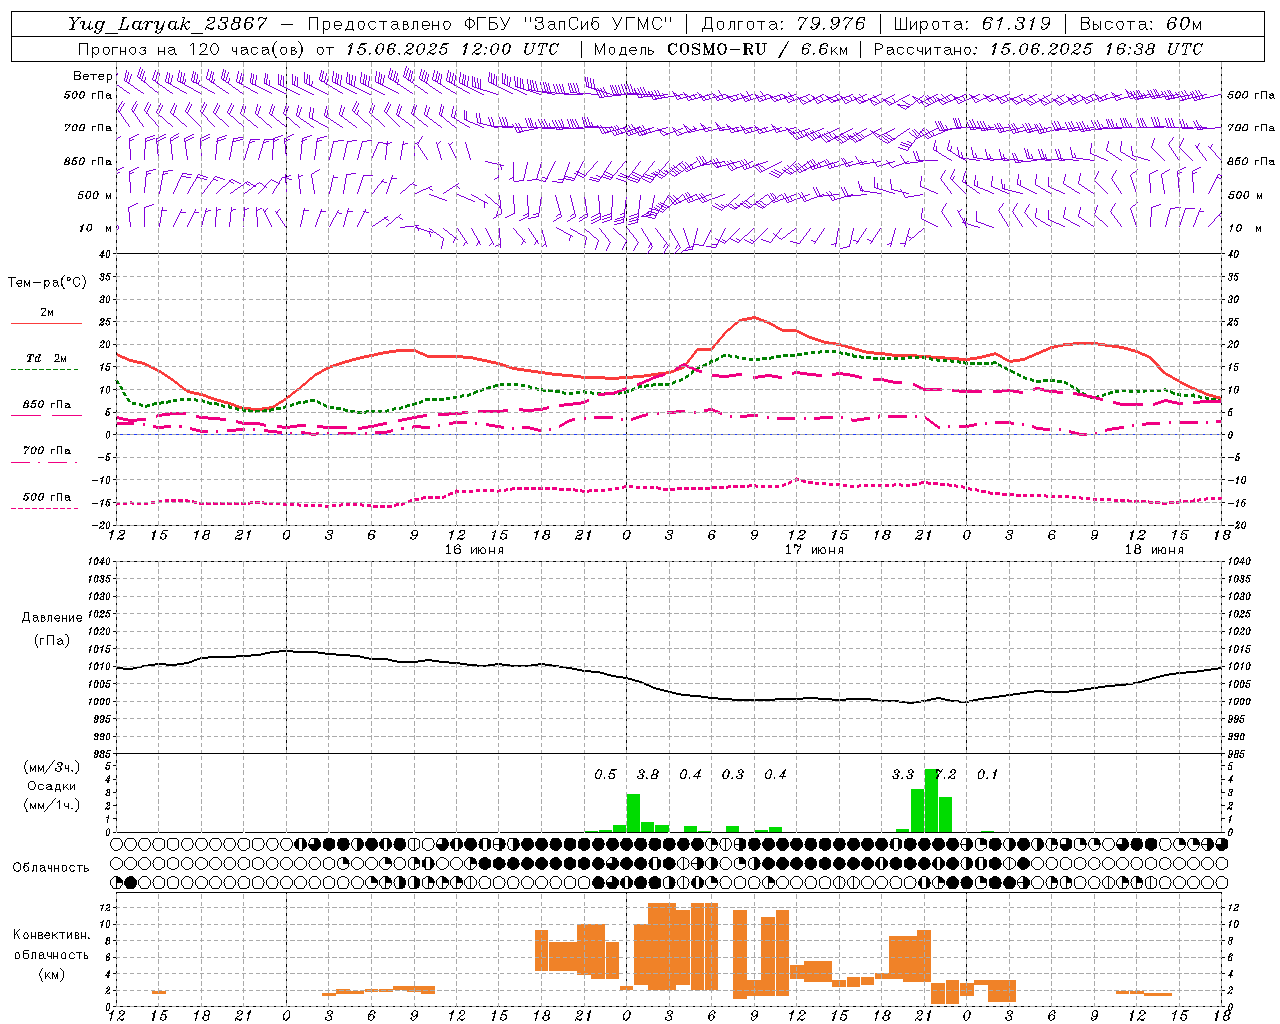The image size is (1280, 1024).
Task: Click the forecast length text Прогноз на 120 часа(ов)
Action: tap(193, 49)
